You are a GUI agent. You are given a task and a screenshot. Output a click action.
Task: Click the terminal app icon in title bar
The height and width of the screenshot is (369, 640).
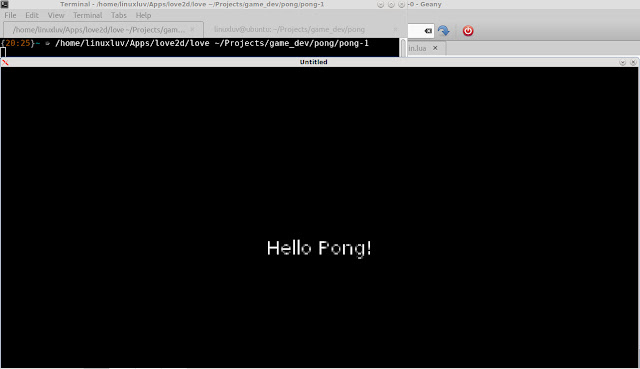(x=4, y=4)
